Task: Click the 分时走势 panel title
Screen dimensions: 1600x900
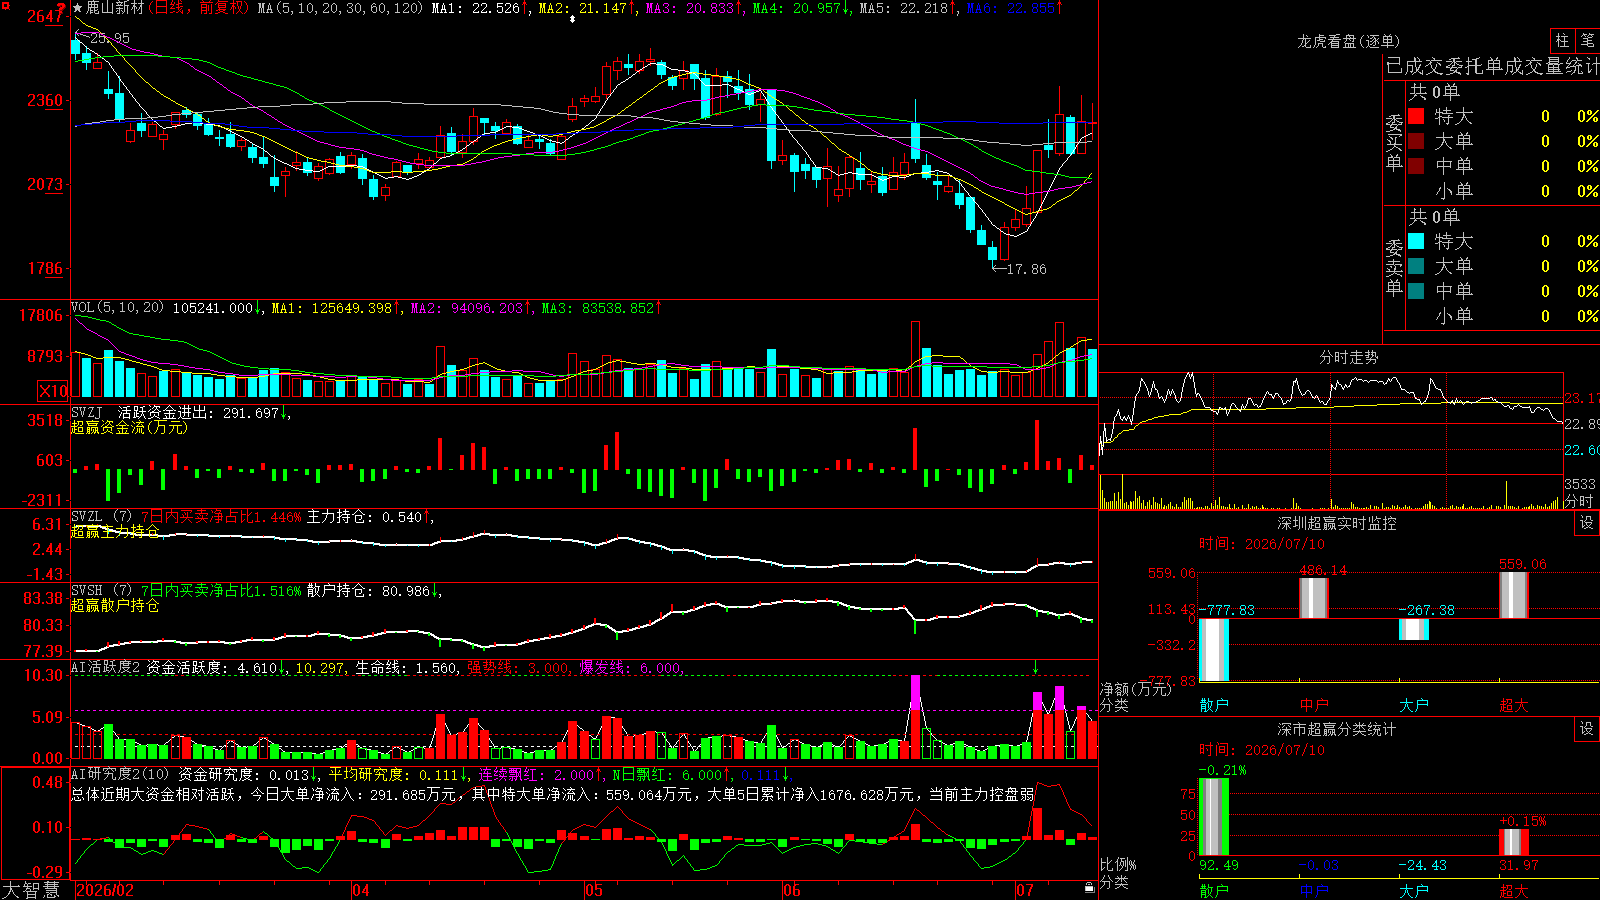Action: pos(1348,357)
